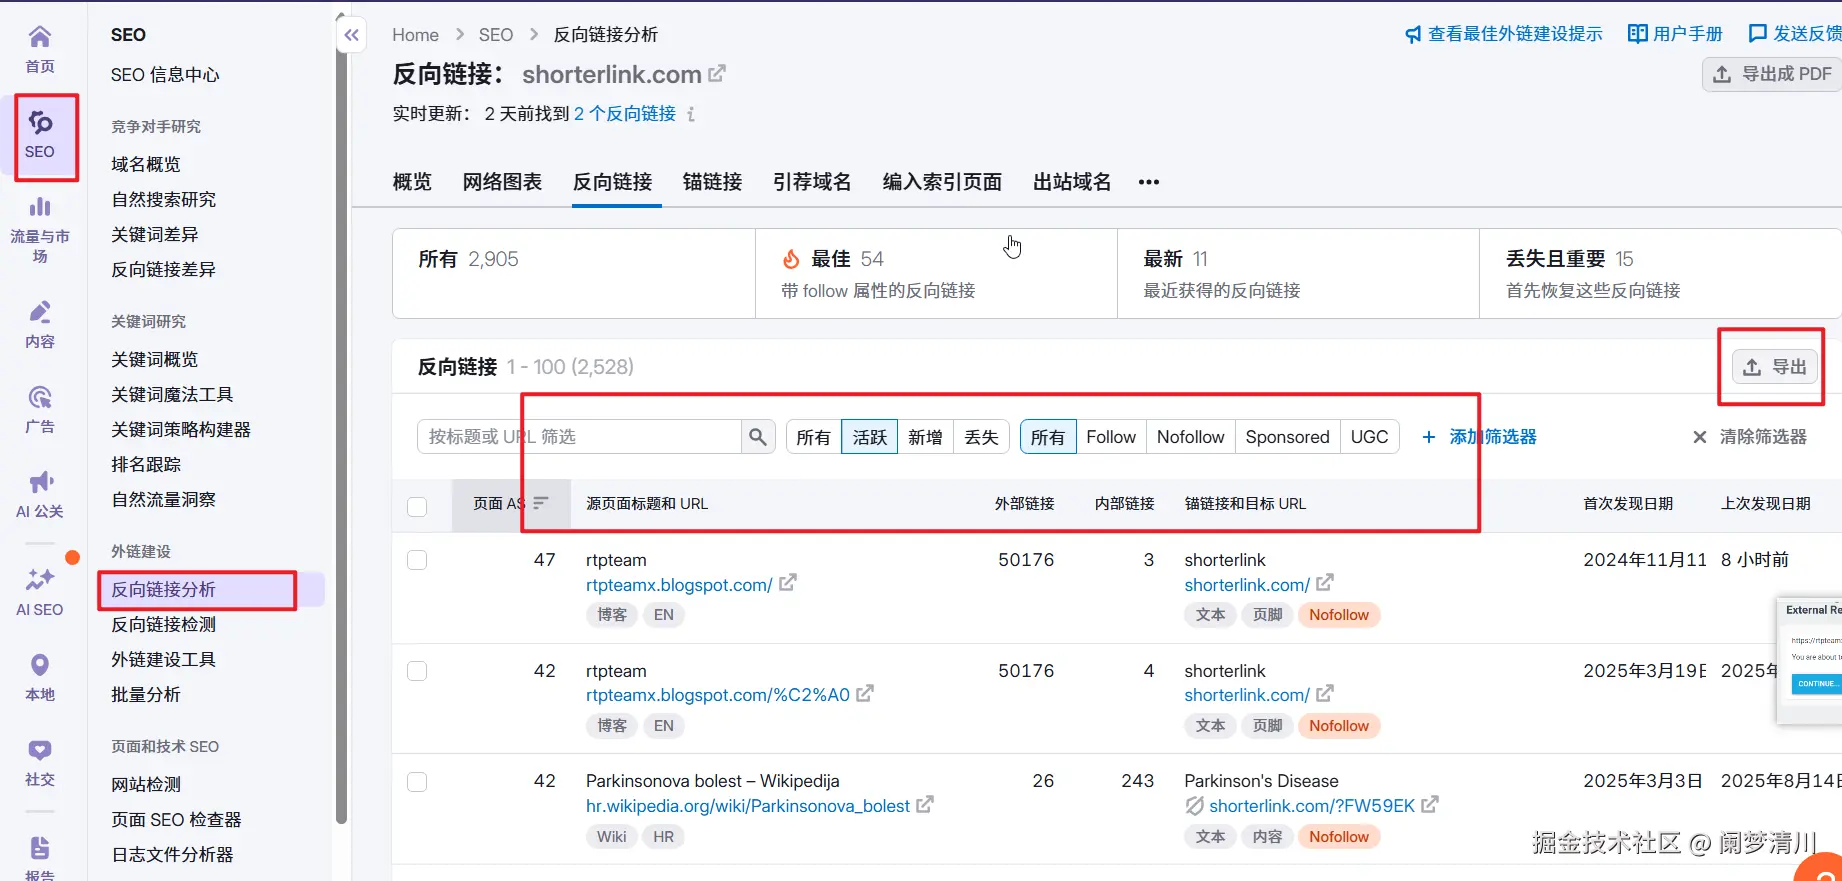
Task: Click the 导出 export button
Action: point(1774,367)
